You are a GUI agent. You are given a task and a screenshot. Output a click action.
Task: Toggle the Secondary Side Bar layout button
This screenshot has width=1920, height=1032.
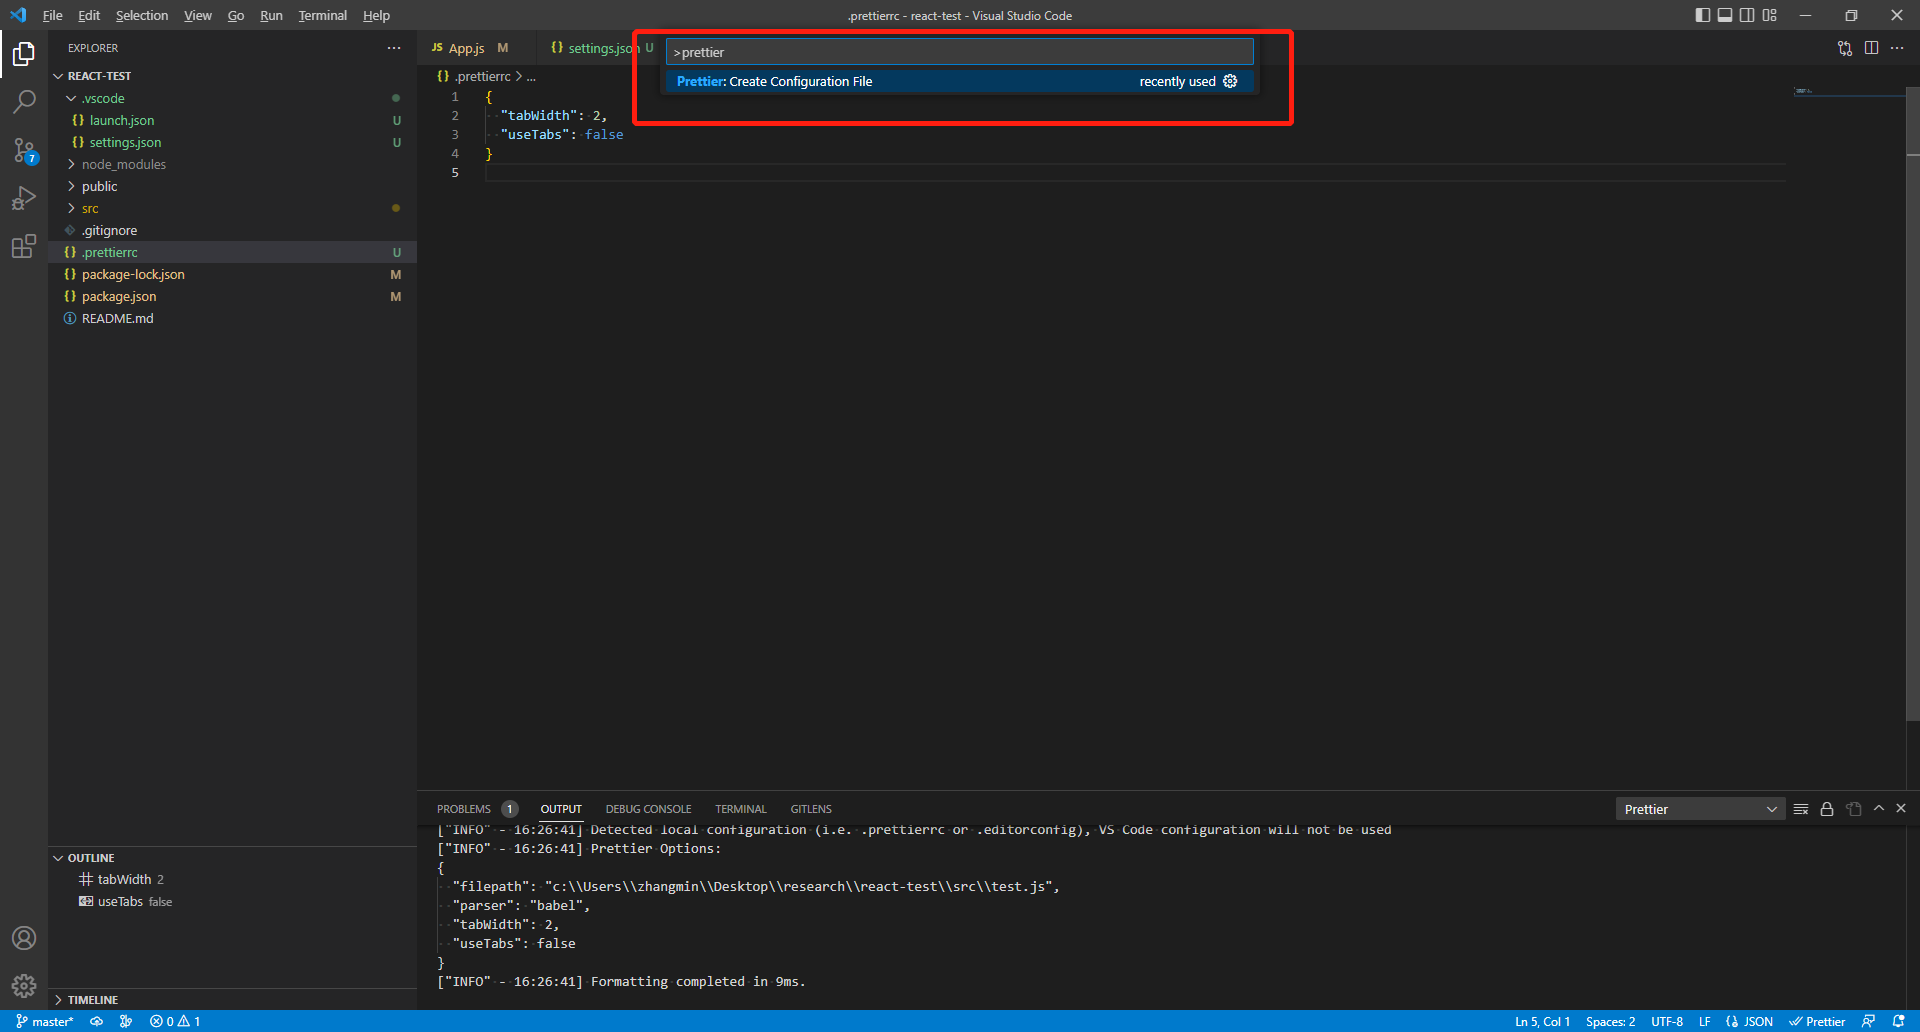pos(1747,15)
